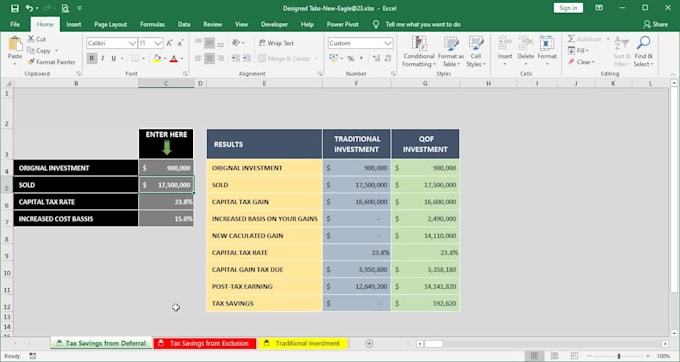Click the Tell Me lightbulb icon

point(376,24)
